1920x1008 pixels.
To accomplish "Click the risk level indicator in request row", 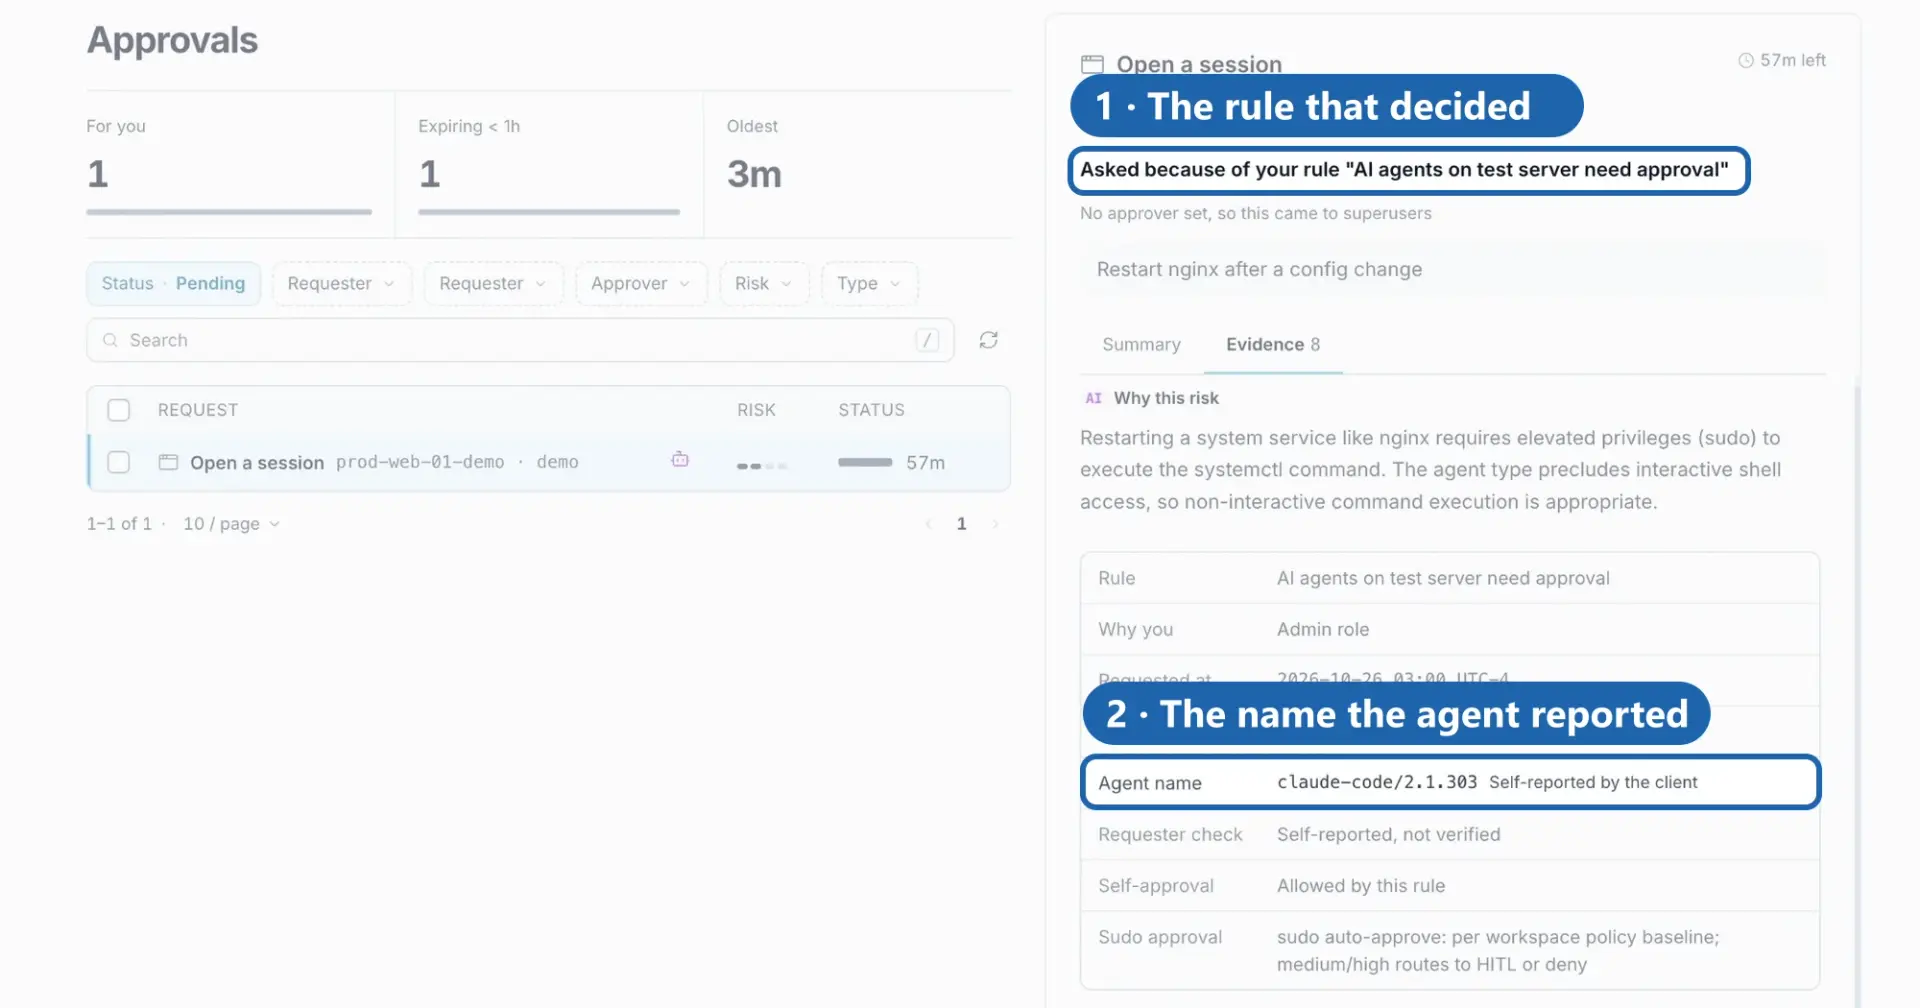I will [762, 466].
